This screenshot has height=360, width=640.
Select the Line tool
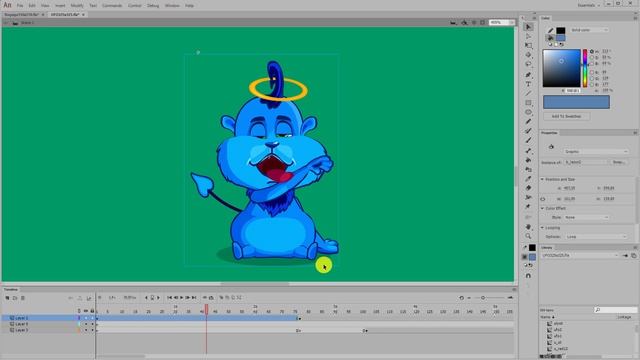click(x=528, y=93)
